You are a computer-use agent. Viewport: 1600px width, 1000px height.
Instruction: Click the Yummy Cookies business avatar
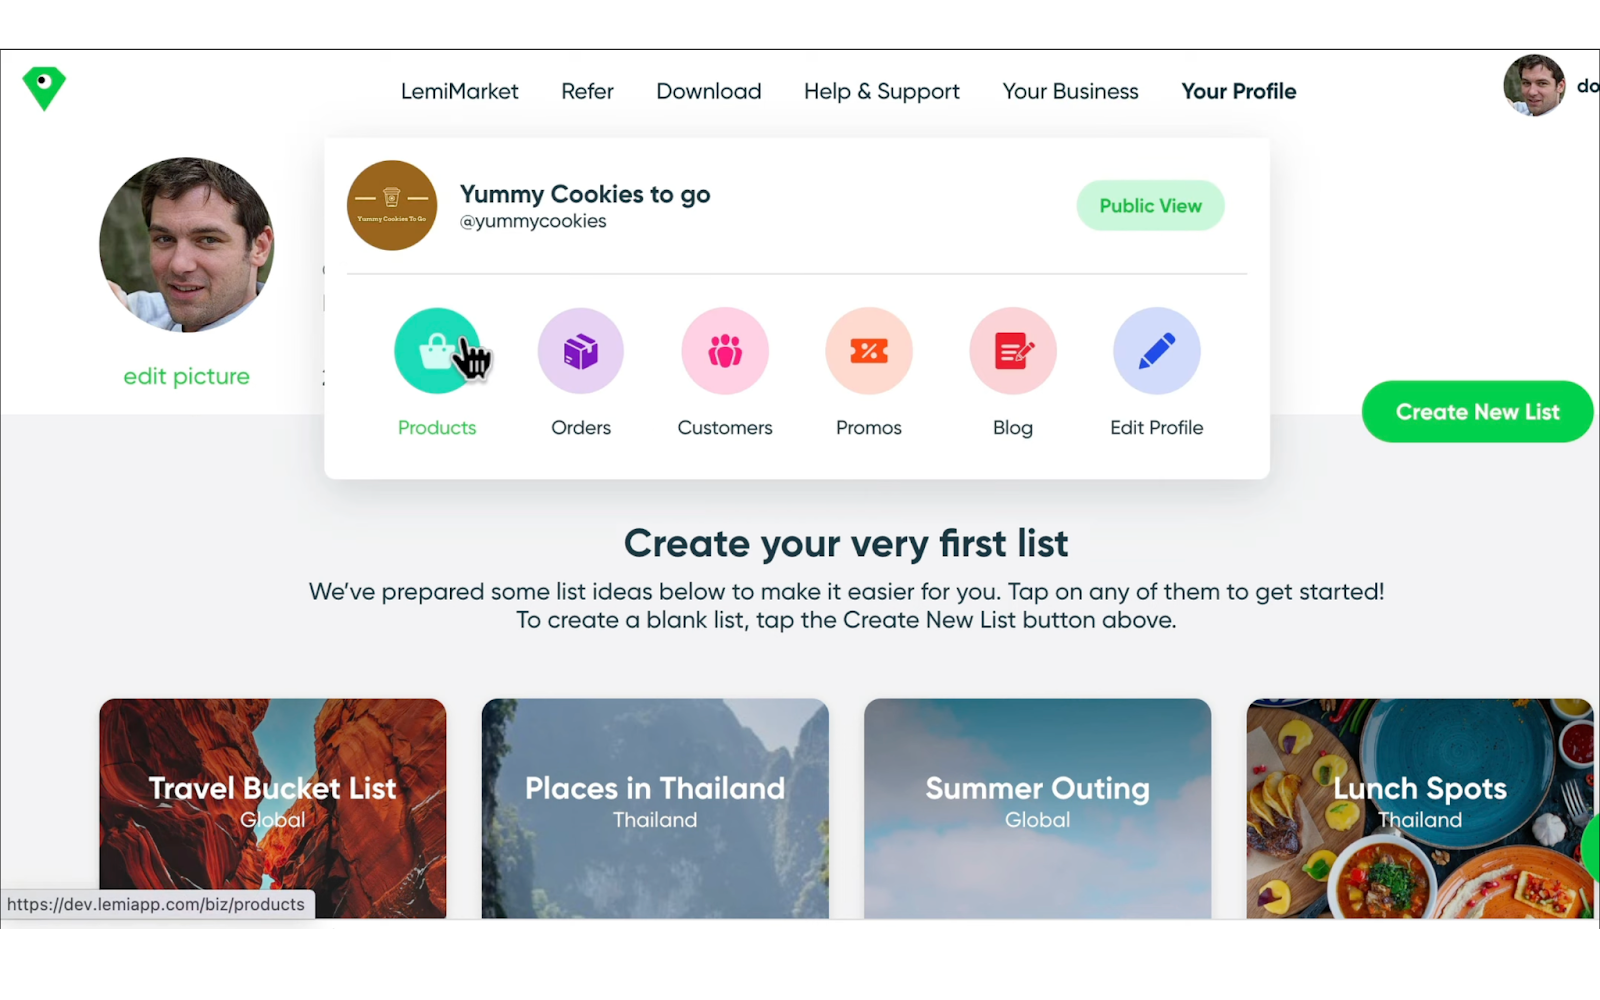[x=392, y=205]
